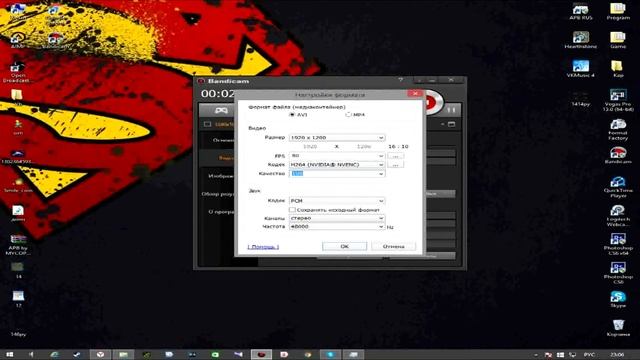Click the height field showing 1200
640x360 pixels.
click(364, 146)
